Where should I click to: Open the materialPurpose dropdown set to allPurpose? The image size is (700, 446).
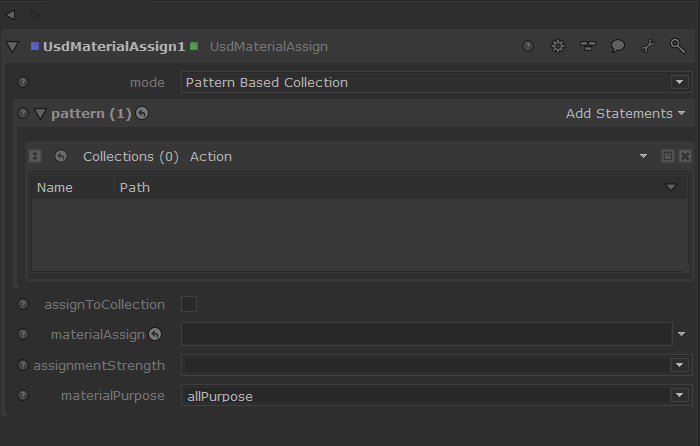(x=435, y=396)
